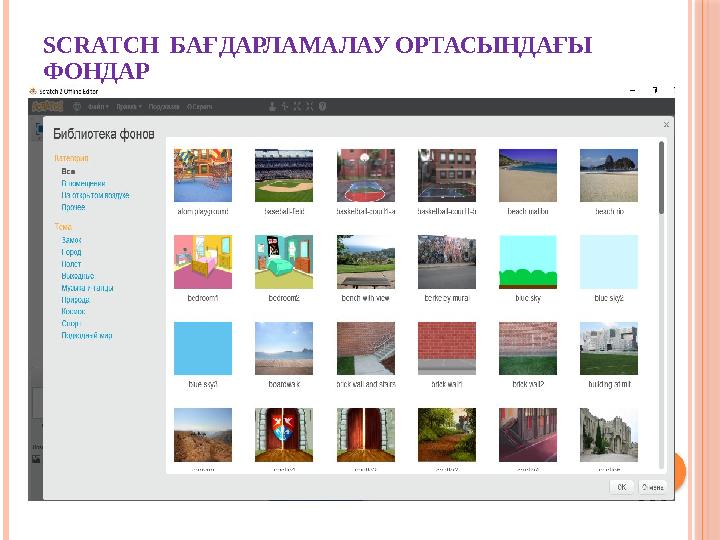720x540 pixels.
Task: Select the forest path castle backdrop
Action: coord(447,435)
